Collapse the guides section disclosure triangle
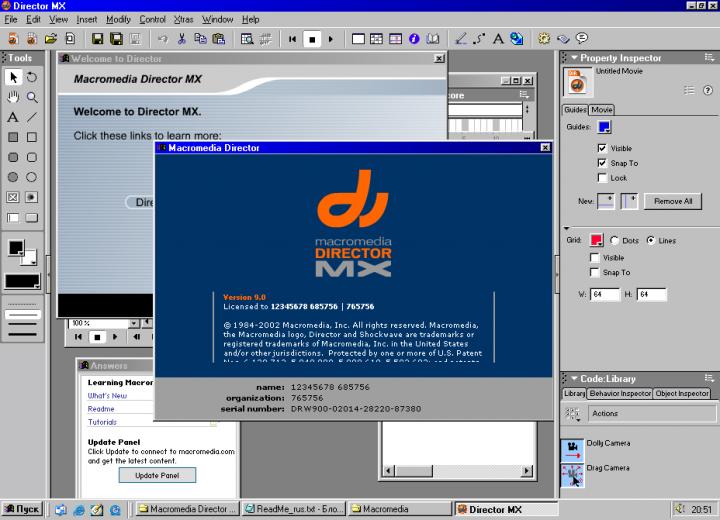The image size is (720, 520). point(567,227)
